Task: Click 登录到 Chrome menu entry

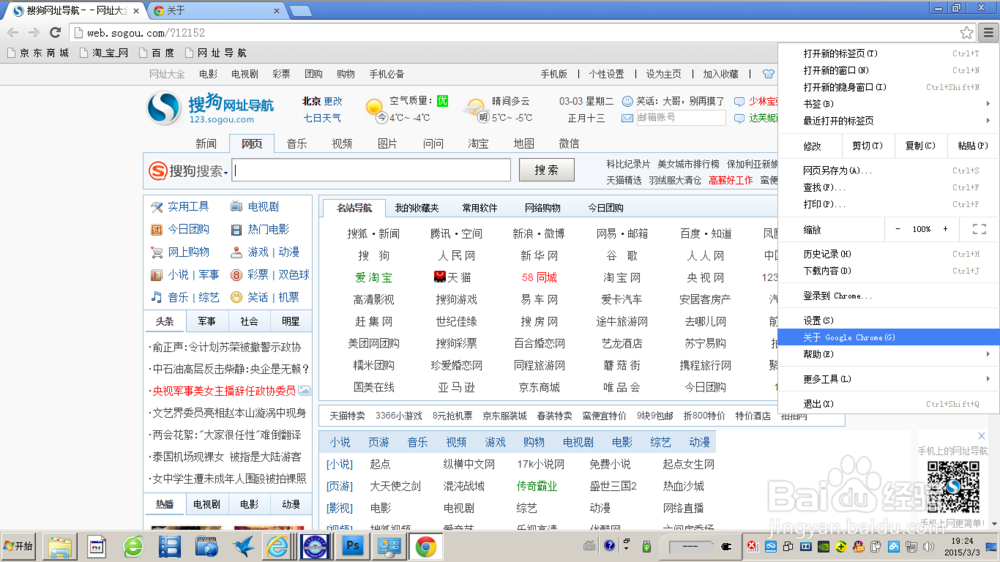Action: (x=888, y=295)
